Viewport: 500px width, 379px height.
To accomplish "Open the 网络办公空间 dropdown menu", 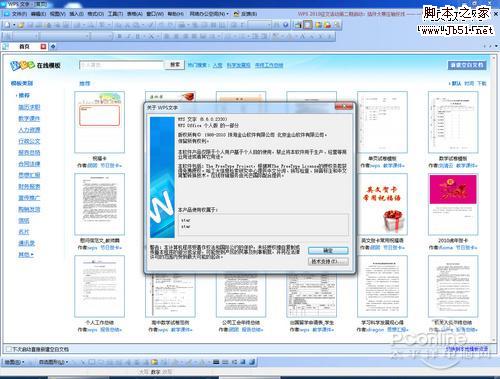I will click(209, 14).
